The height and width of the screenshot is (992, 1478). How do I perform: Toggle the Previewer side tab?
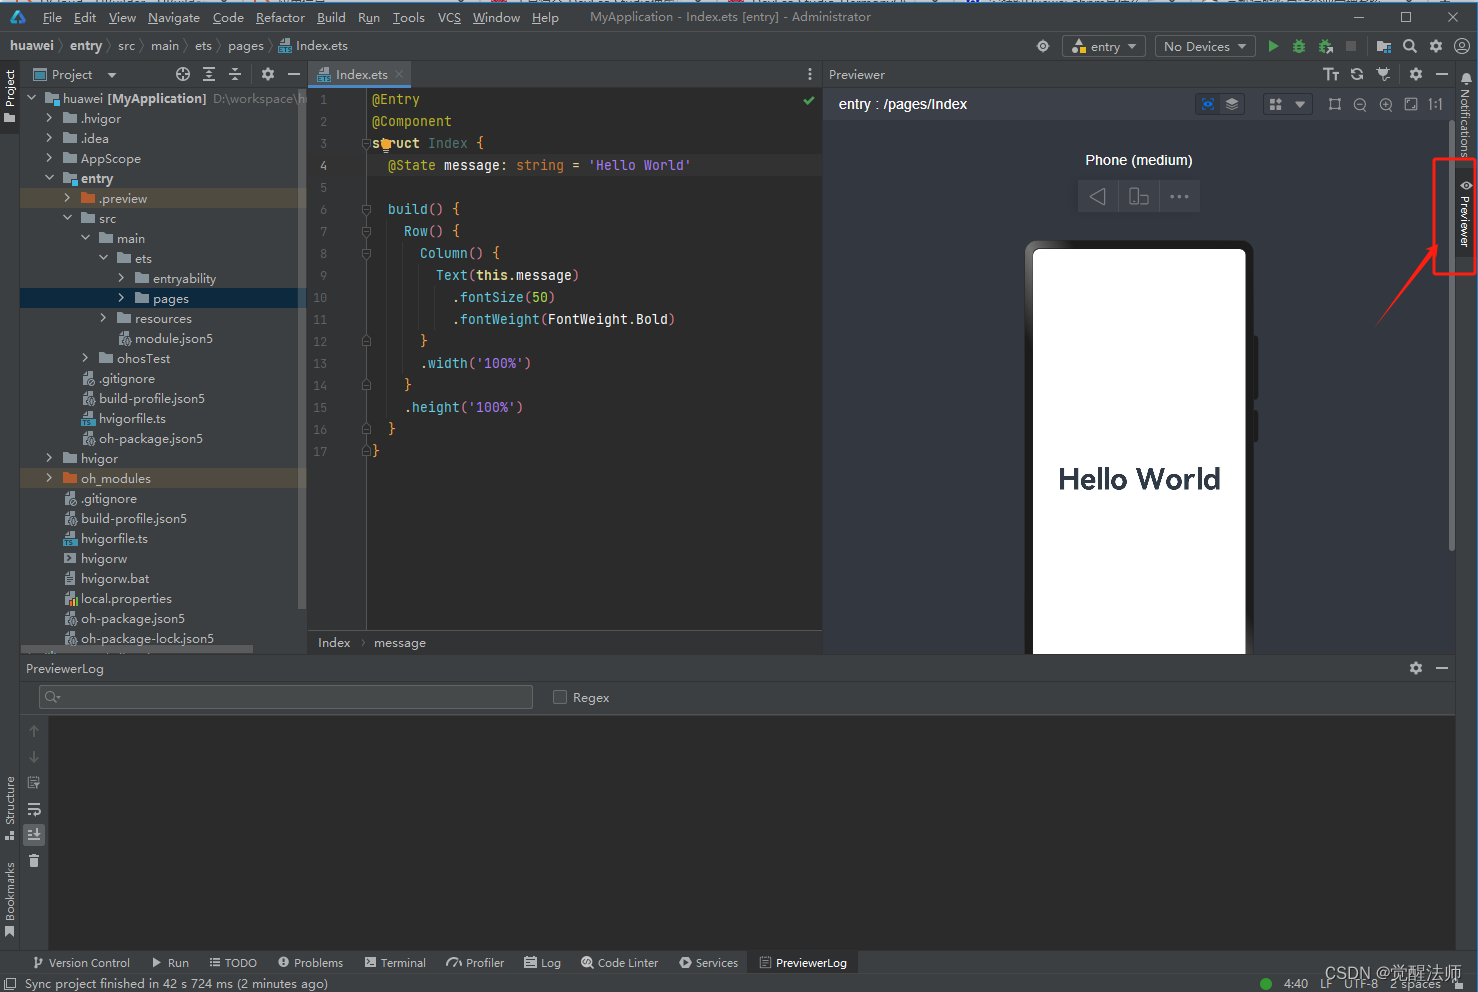coord(1464,214)
